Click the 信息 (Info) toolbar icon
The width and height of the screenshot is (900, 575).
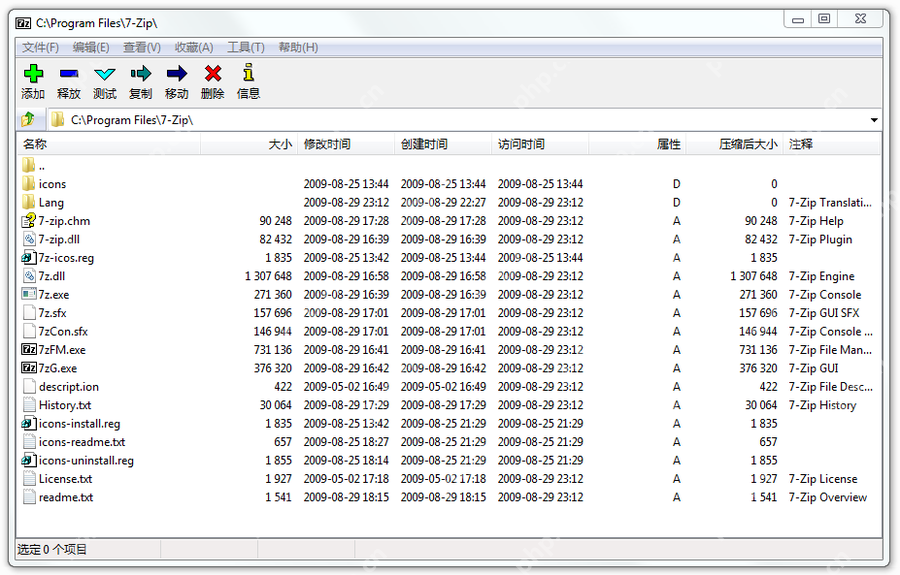(249, 73)
